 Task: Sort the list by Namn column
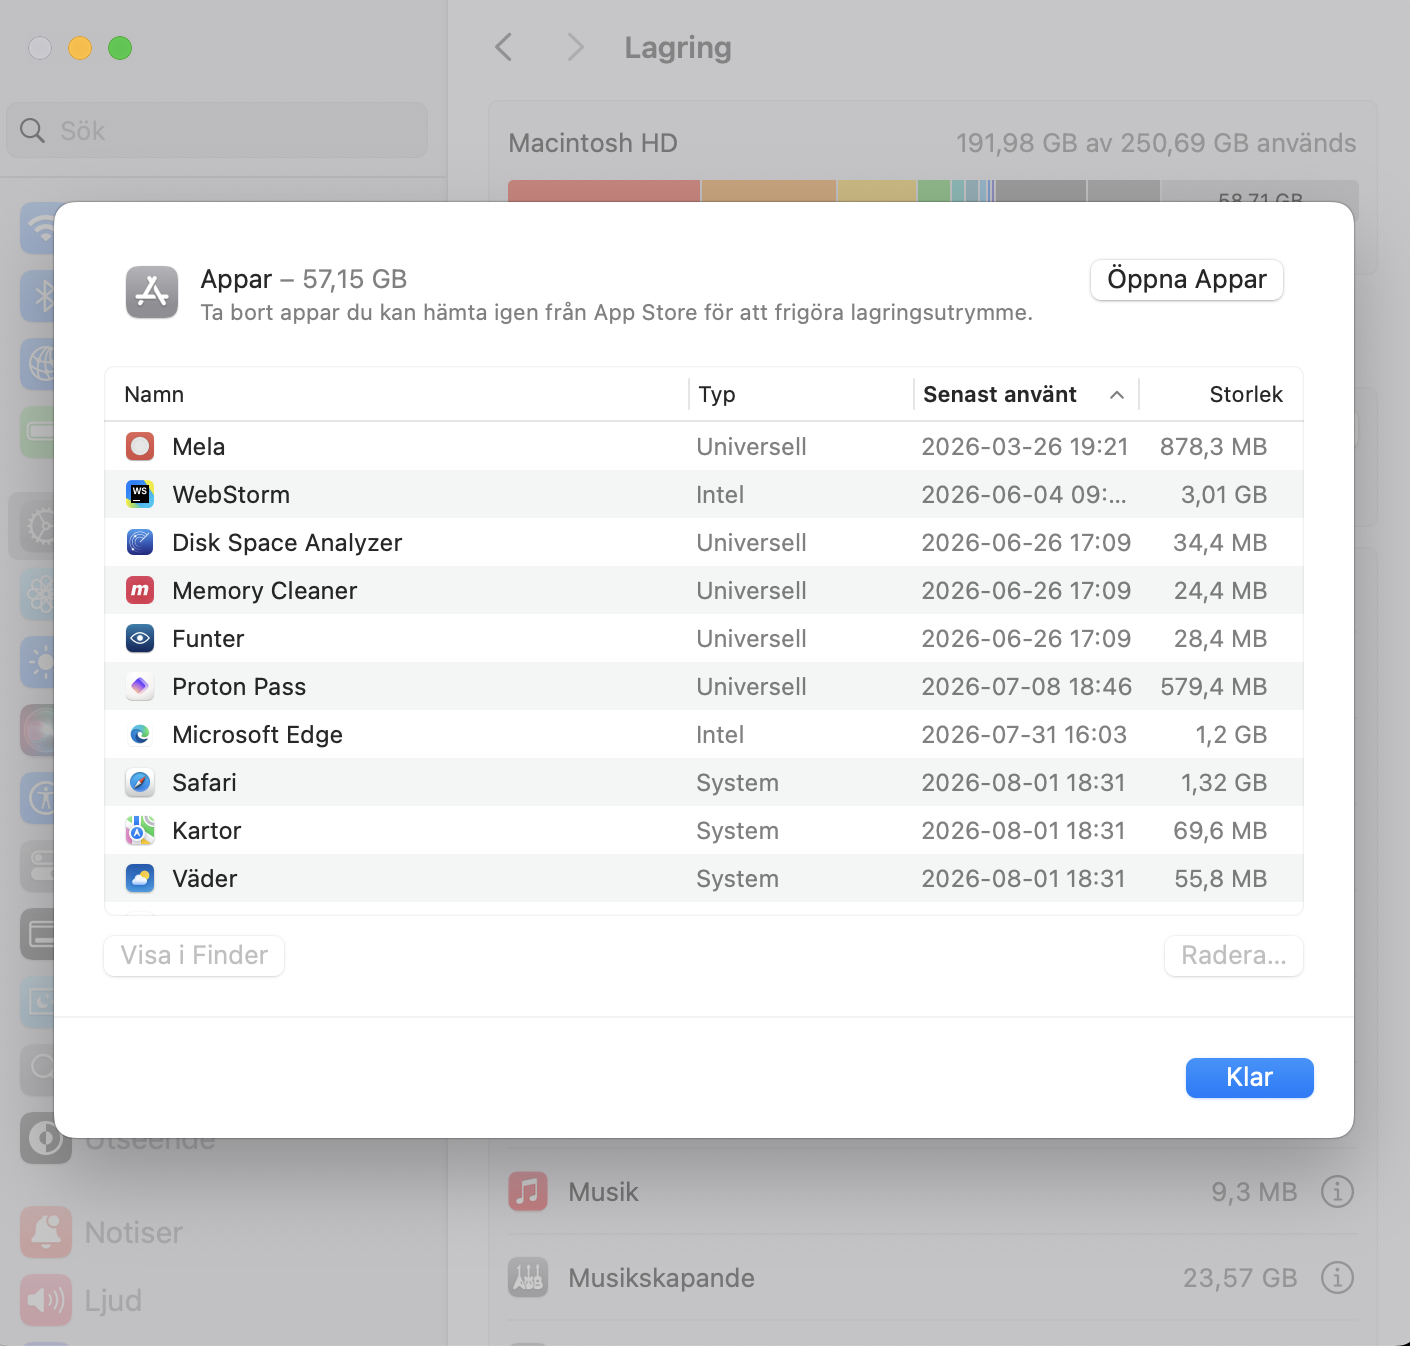pyautogui.click(x=397, y=394)
